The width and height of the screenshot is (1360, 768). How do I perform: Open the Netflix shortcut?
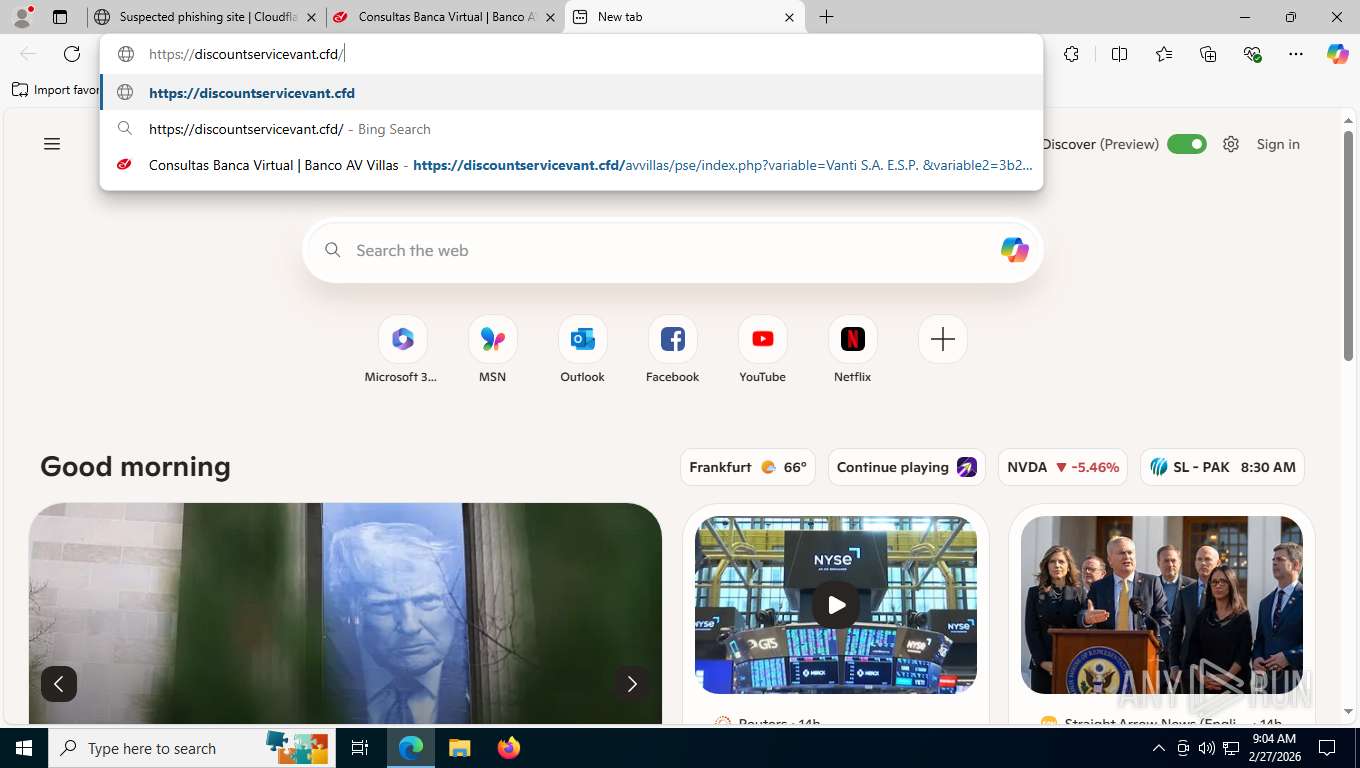pyautogui.click(x=852, y=350)
